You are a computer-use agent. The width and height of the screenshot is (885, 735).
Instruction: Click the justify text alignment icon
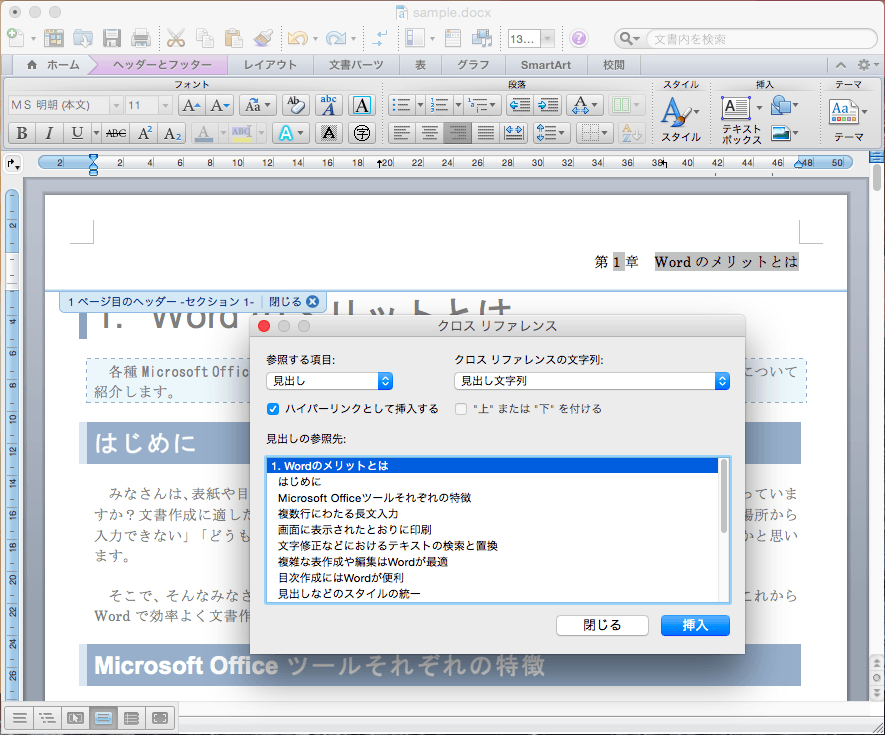[485, 133]
